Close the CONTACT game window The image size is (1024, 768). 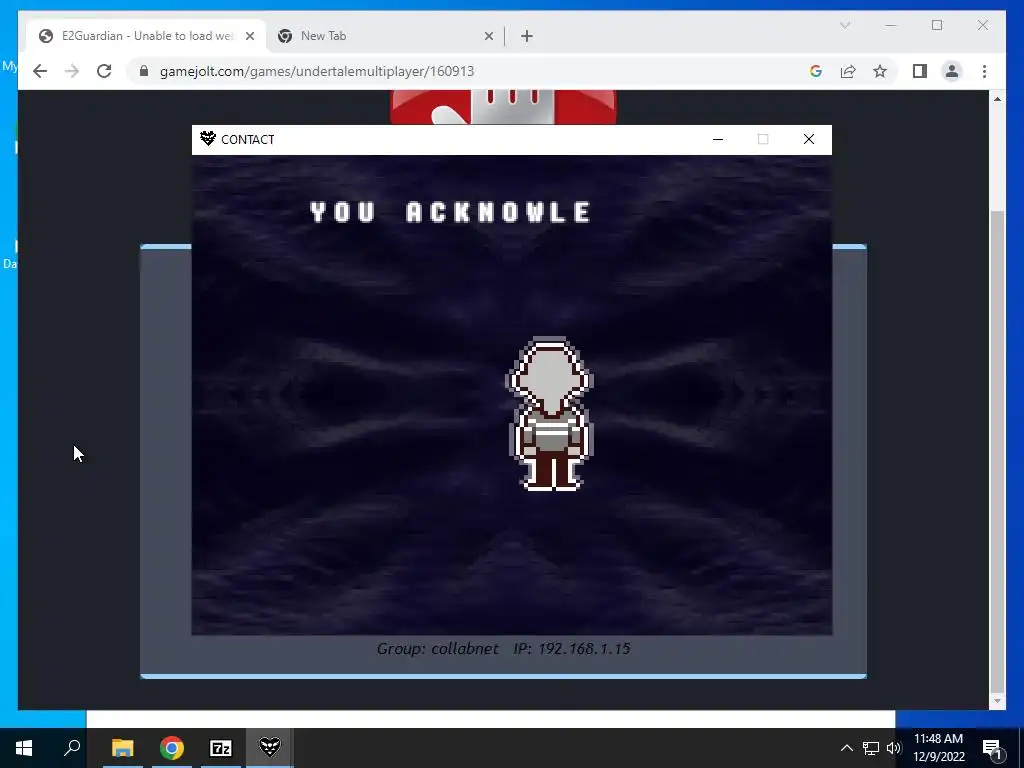[x=808, y=139]
